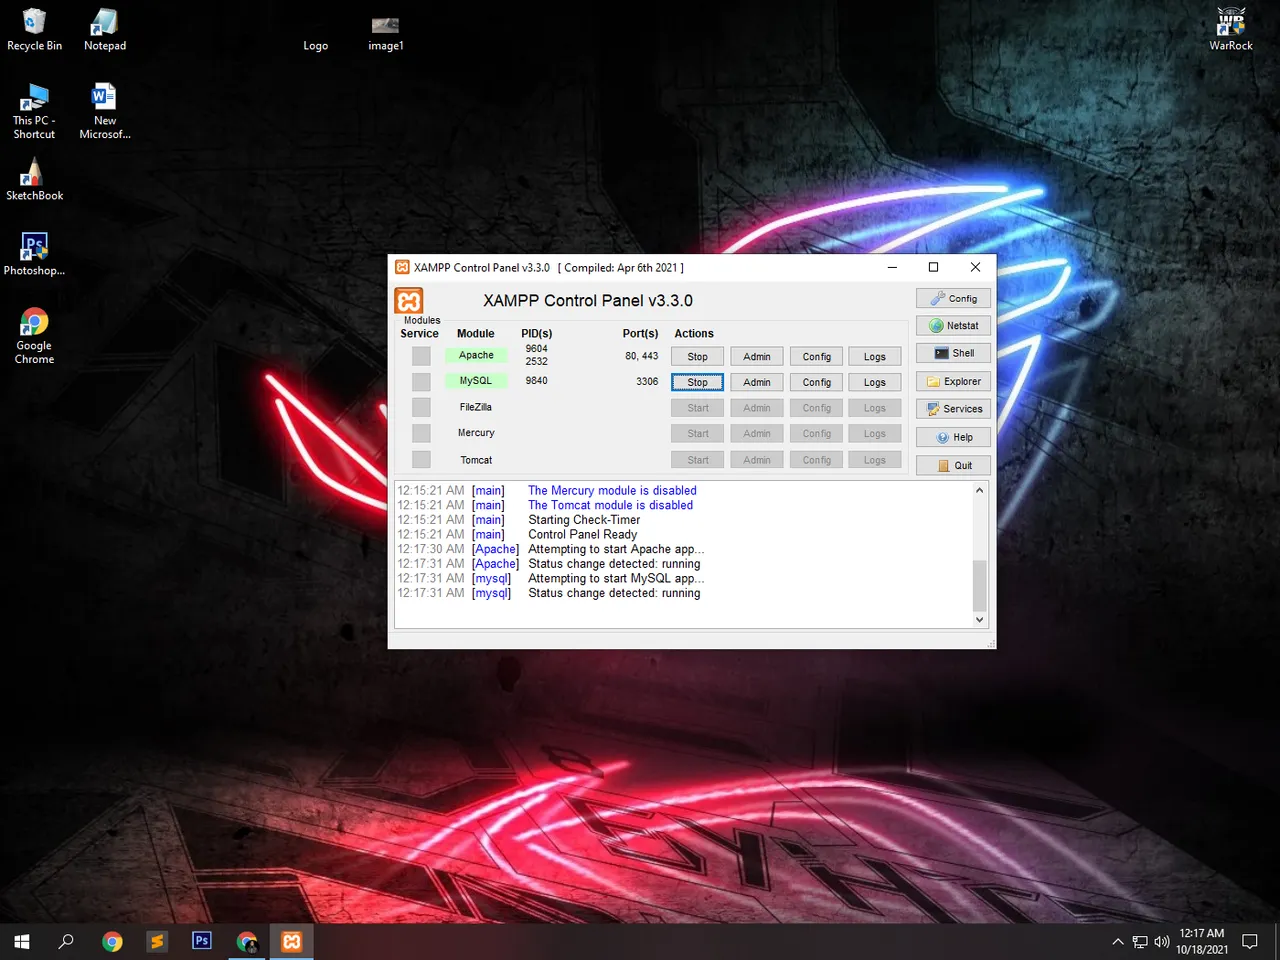Click 'The Mercury module is disabled' line
1280x960 pixels.
point(612,491)
